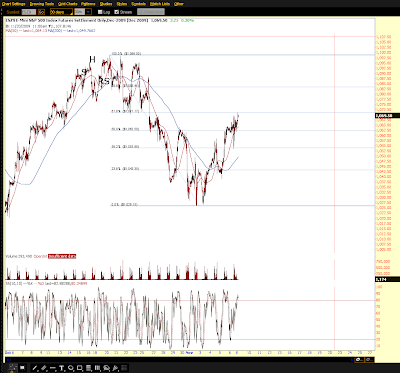Click the LS left shoulder label
Screen dimensions: 400x373
(x=82, y=72)
